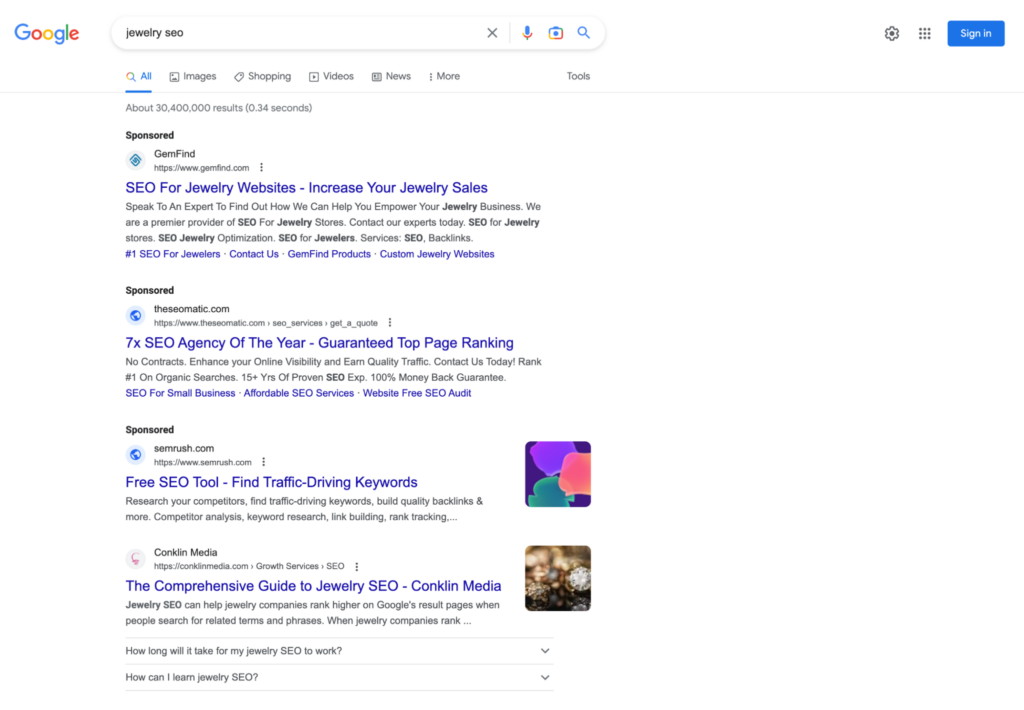Switch to the Images tab
1024x710 pixels.
tap(193, 76)
